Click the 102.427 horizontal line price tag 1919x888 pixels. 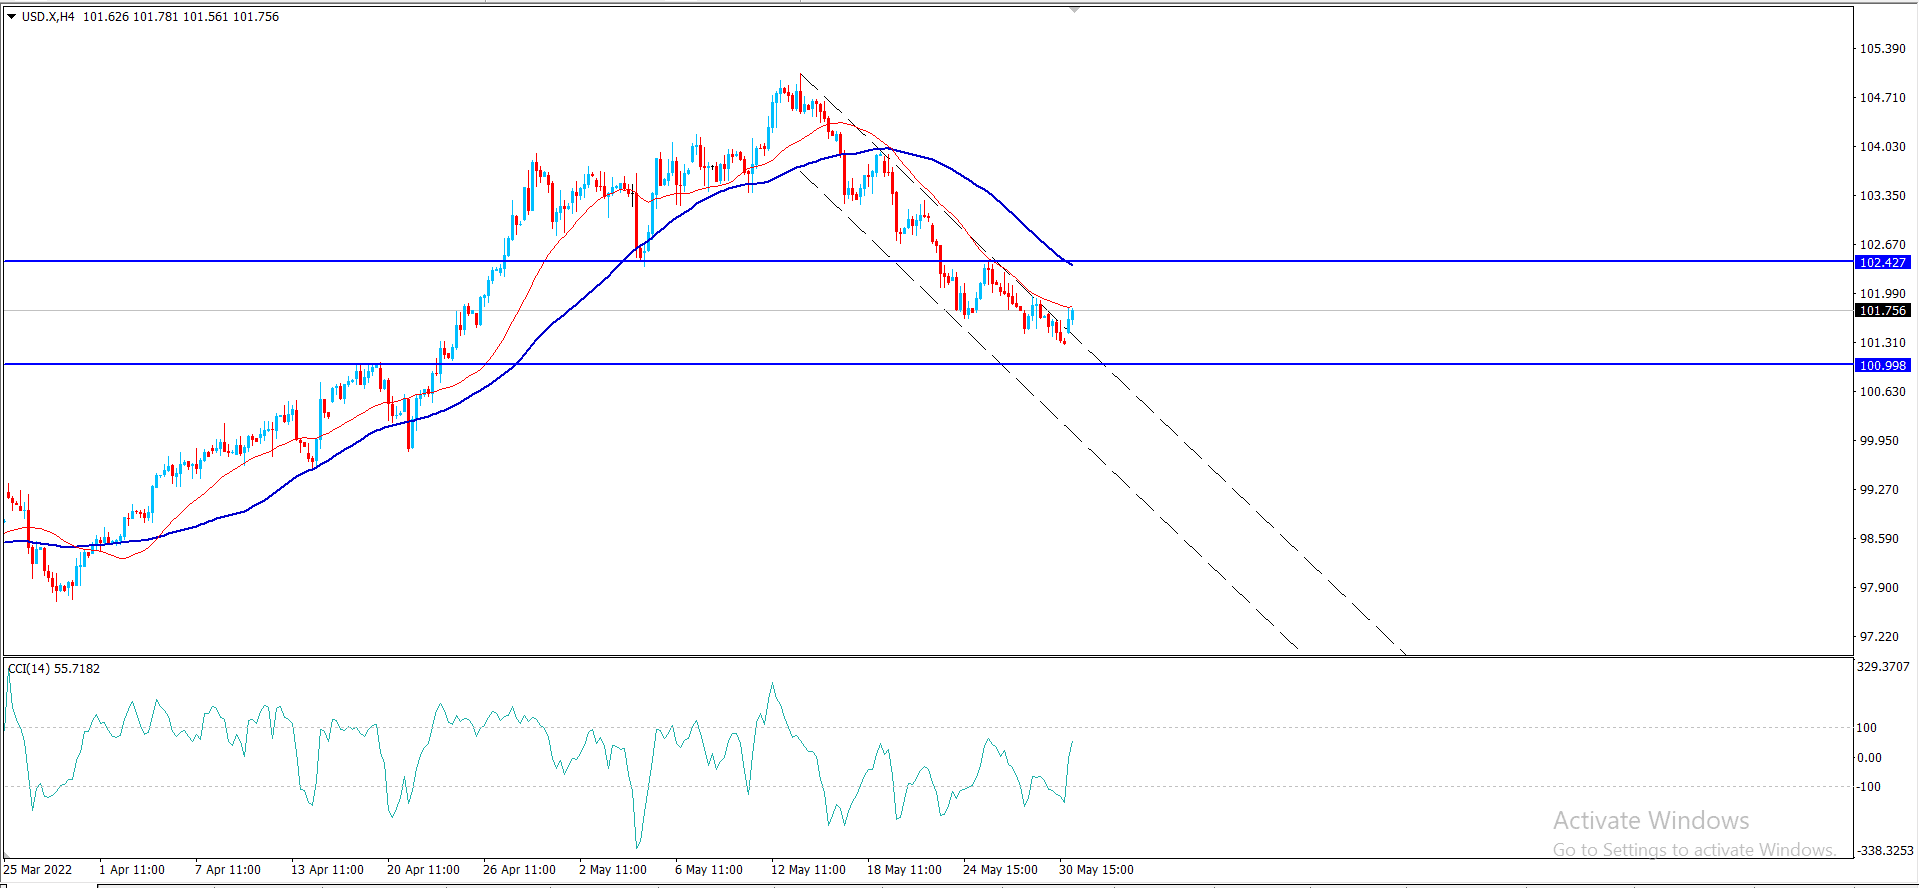[x=1882, y=263]
